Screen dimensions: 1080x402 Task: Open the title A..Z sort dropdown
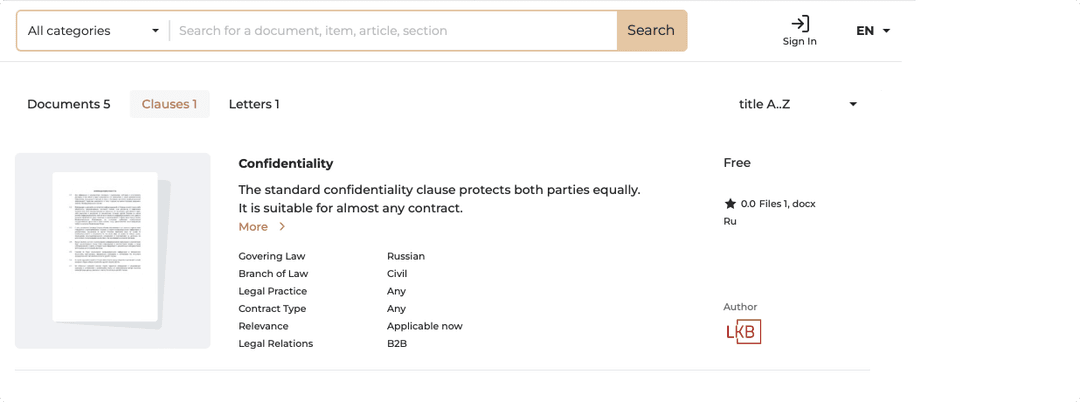(797, 104)
